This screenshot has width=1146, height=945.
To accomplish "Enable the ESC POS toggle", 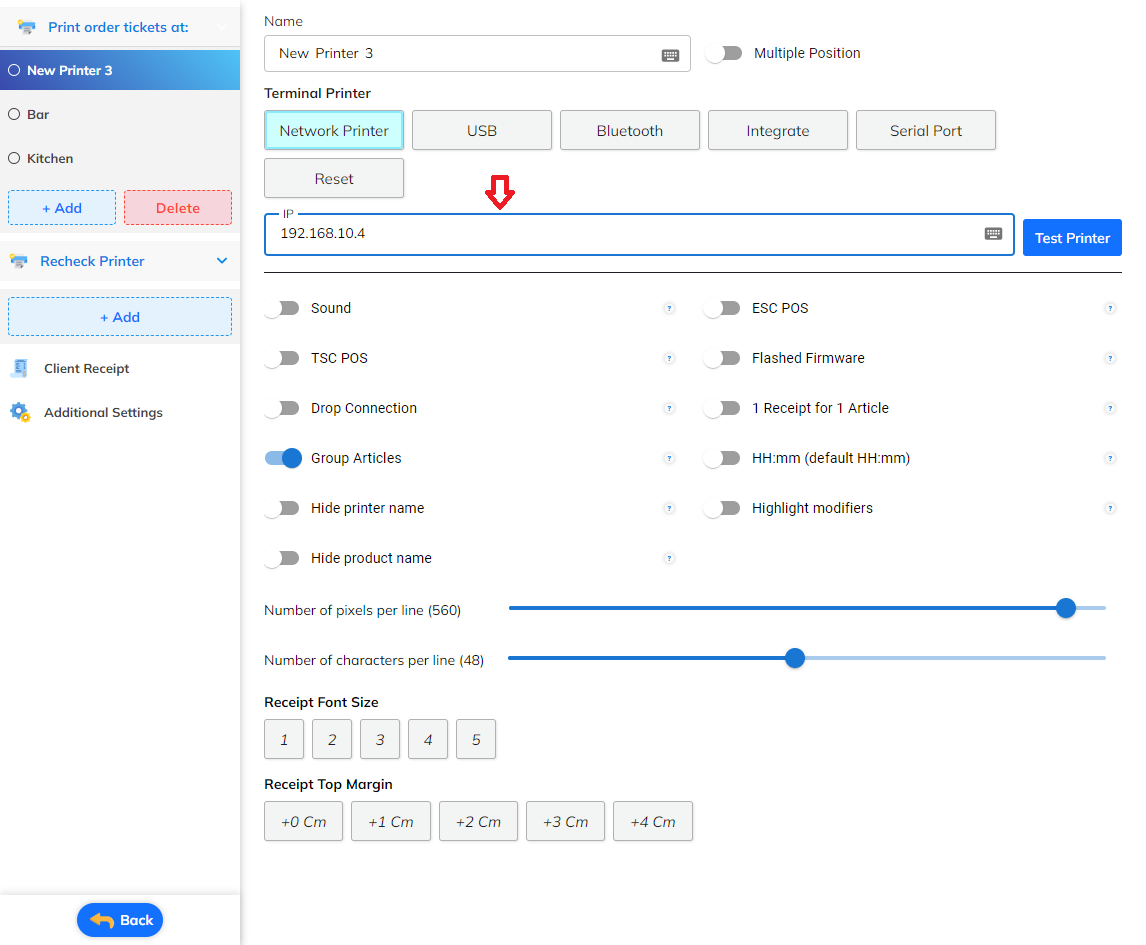I will pyautogui.click(x=722, y=308).
